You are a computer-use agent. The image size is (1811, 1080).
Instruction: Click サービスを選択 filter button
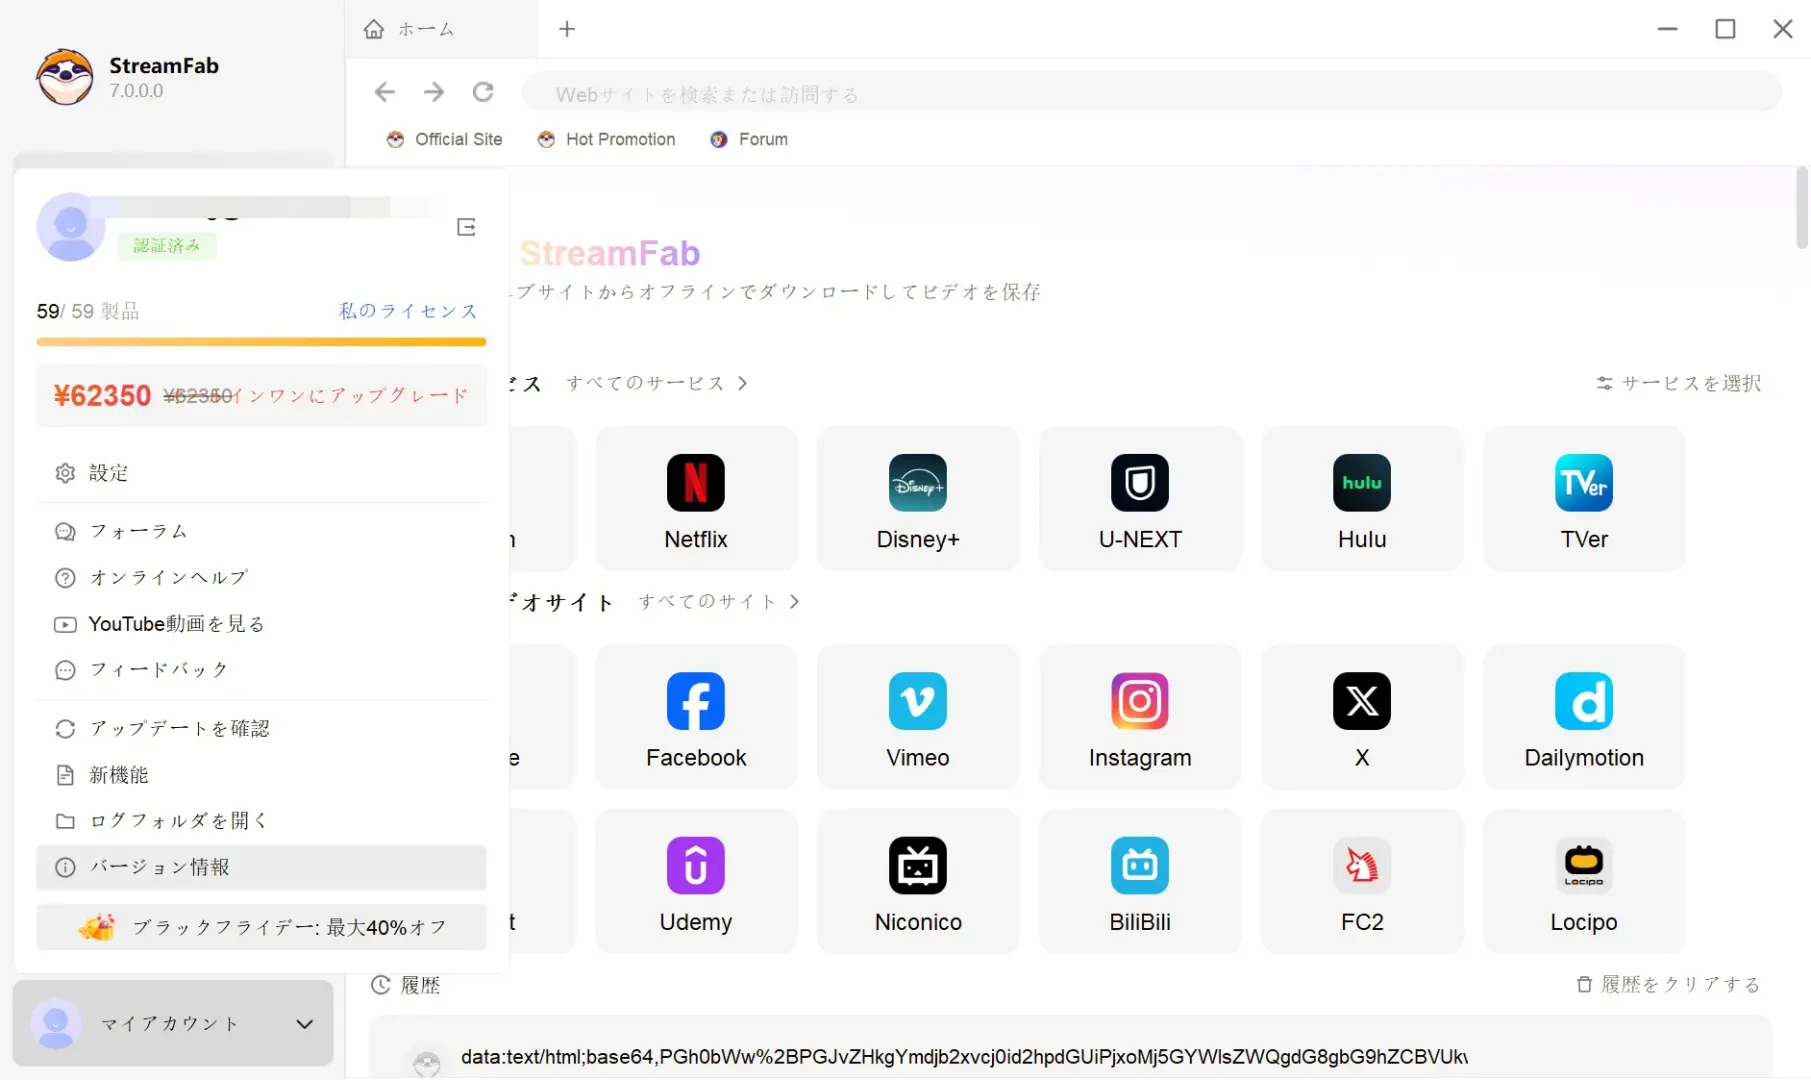tap(1678, 383)
